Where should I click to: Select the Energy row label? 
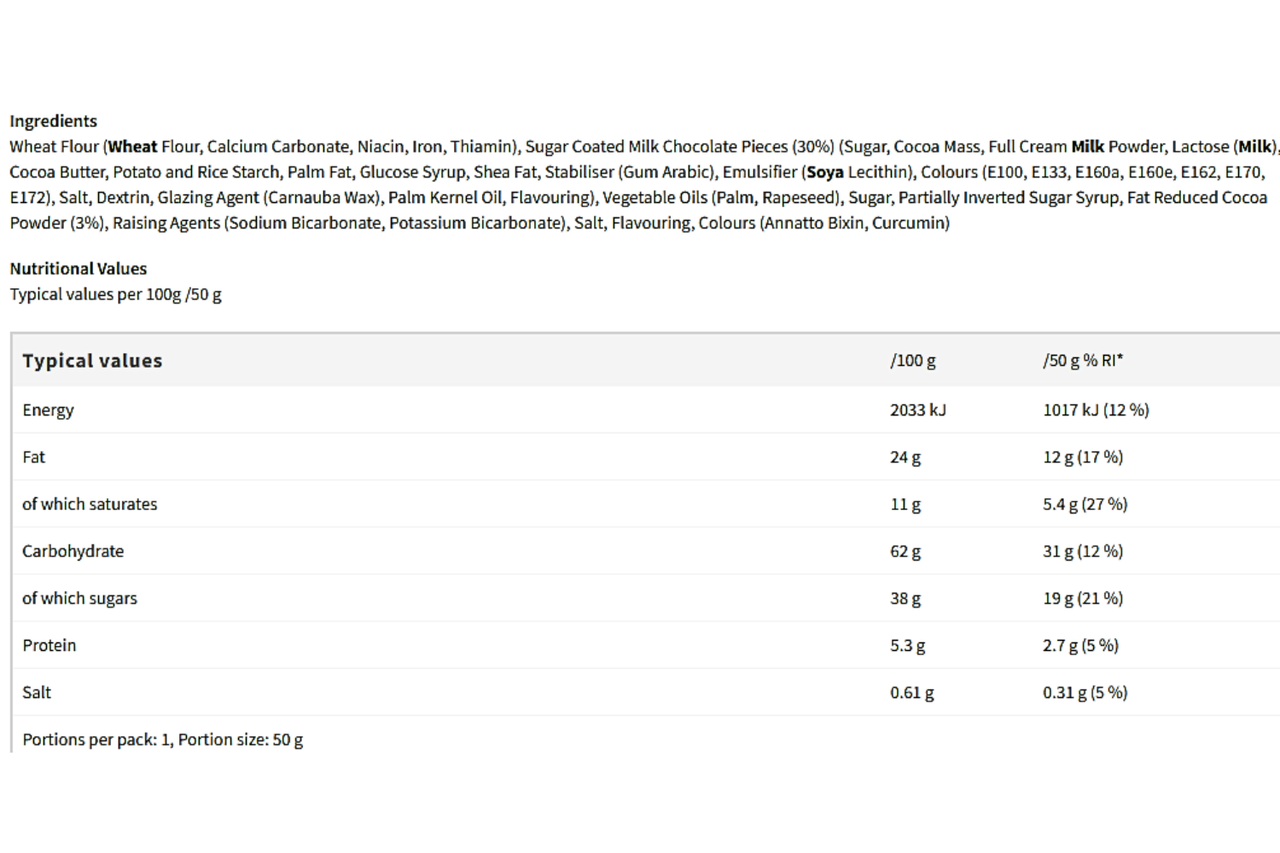[x=48, y=410]
